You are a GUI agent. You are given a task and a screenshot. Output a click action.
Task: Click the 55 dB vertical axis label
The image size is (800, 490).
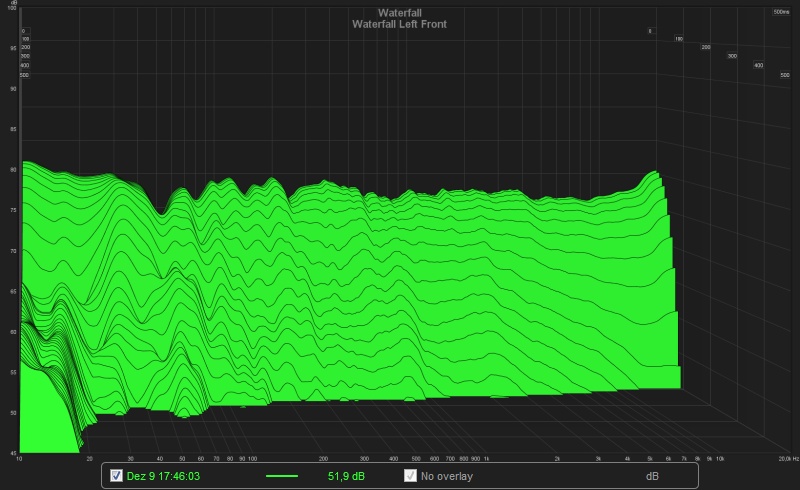pos(13,373)
